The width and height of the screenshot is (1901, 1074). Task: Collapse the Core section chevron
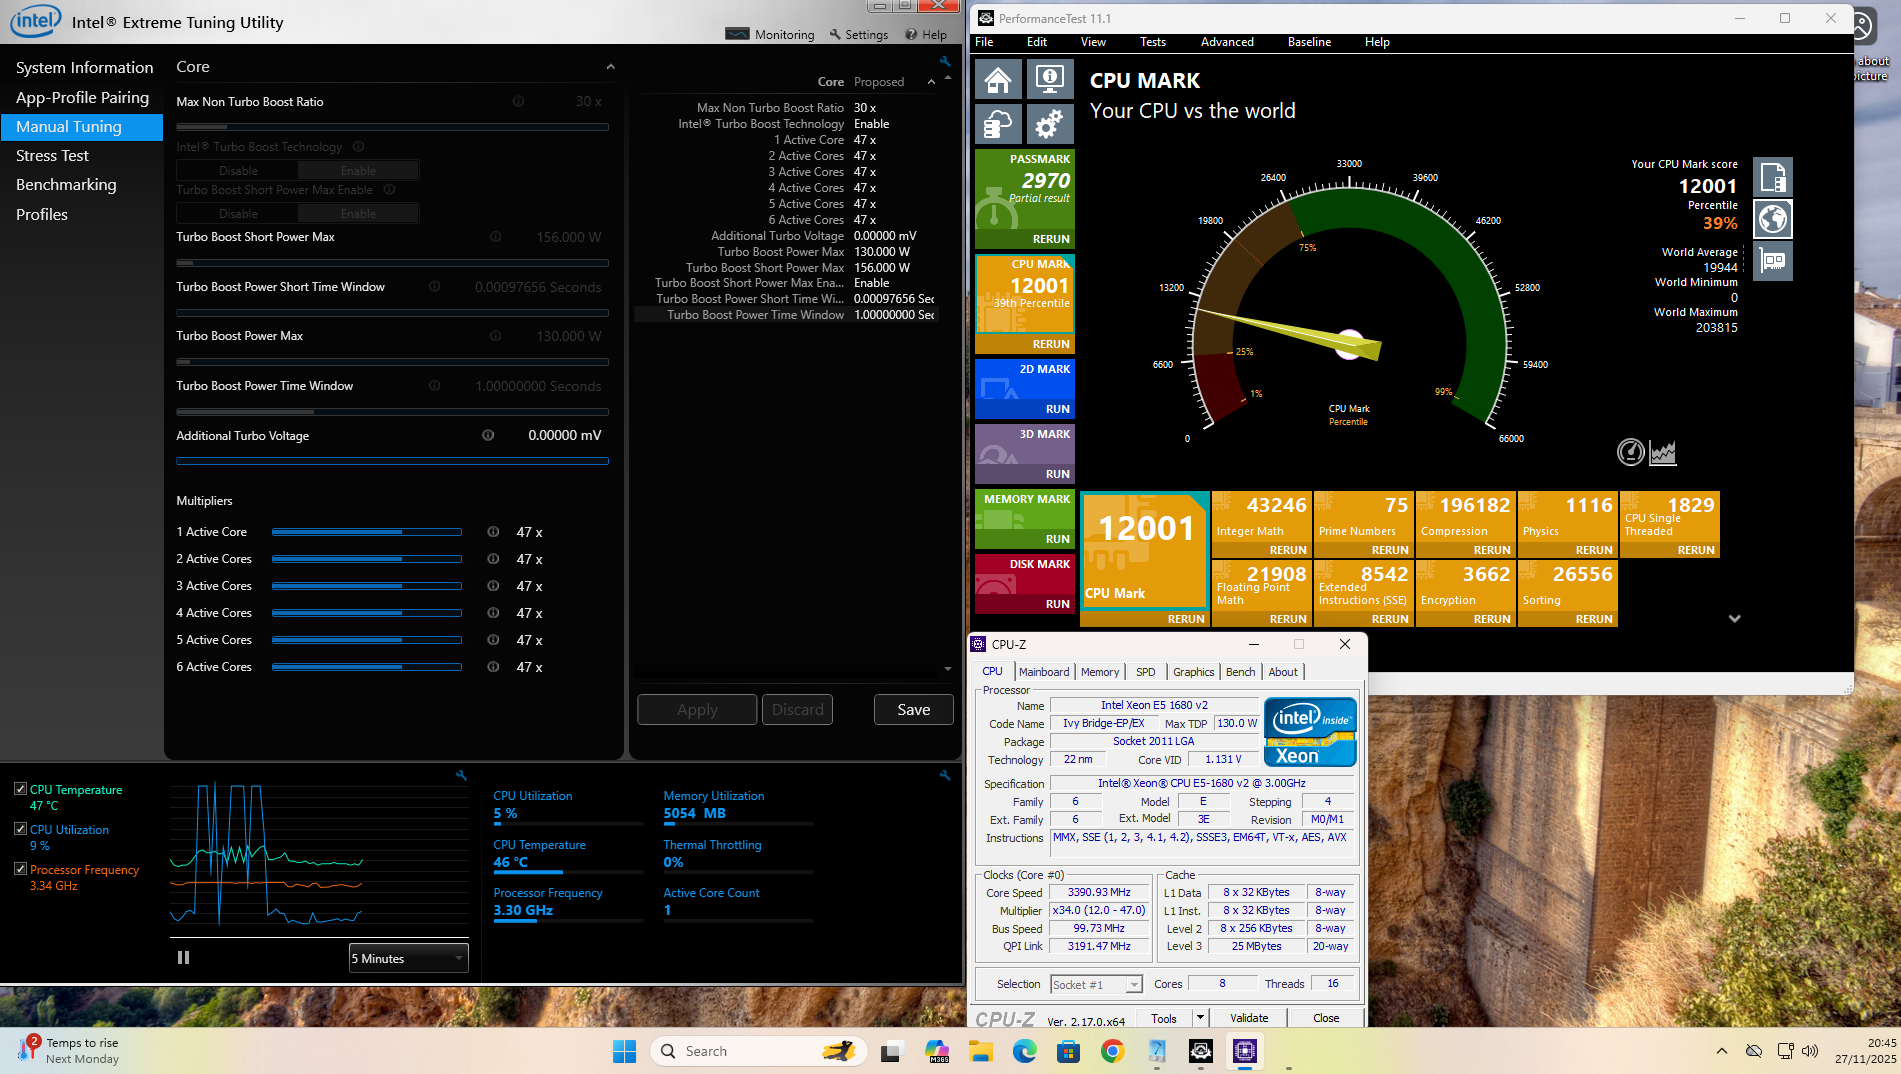[610, 67]
